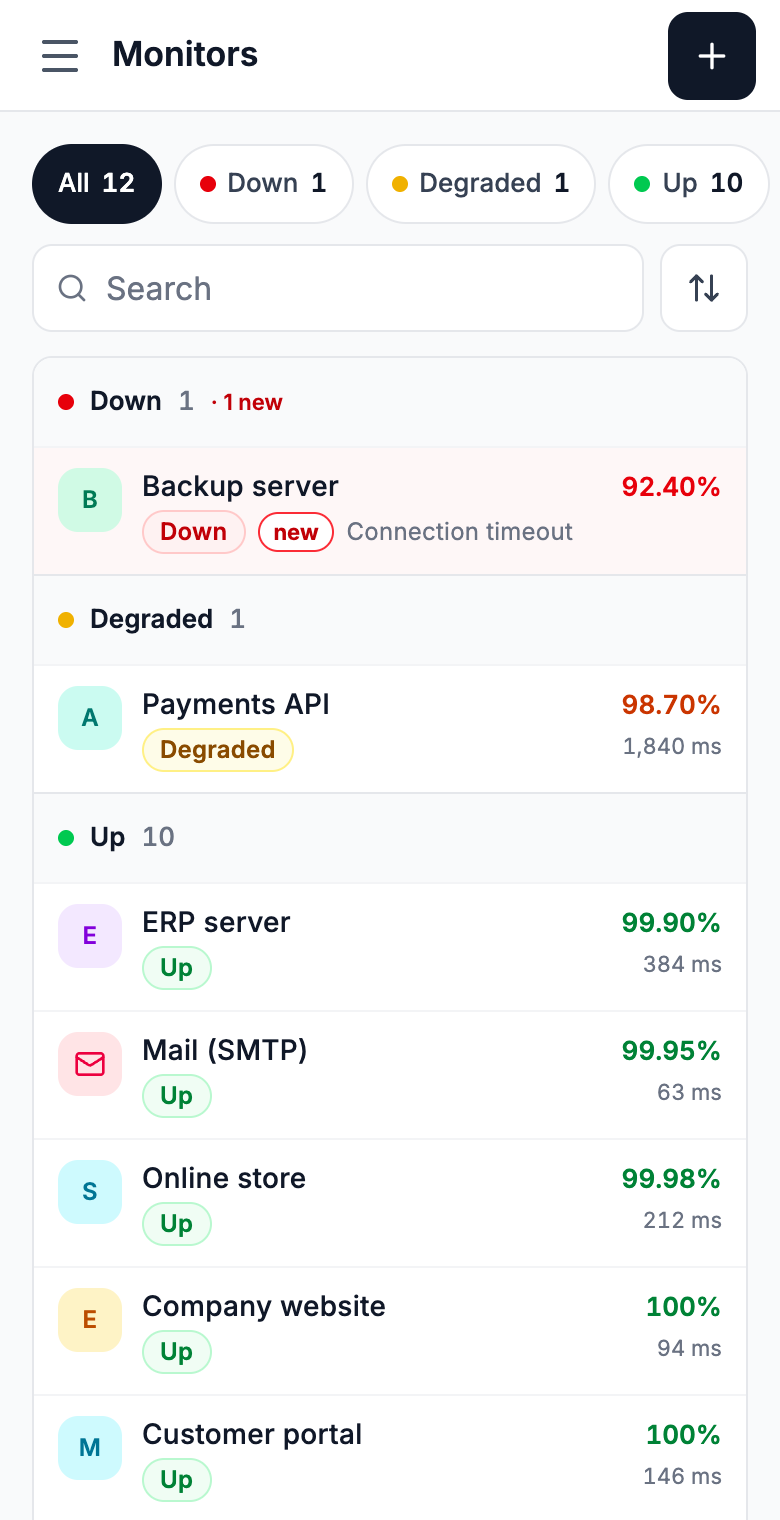
Task: Click the 99.95% uptime value
Action: coord(671,1051)
